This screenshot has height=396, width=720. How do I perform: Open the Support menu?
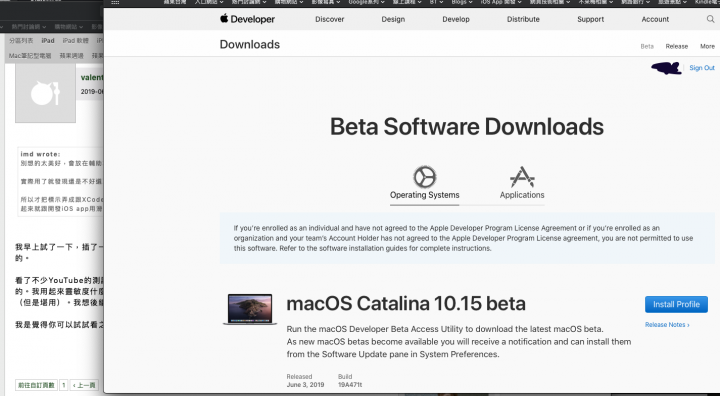point(591,19)
